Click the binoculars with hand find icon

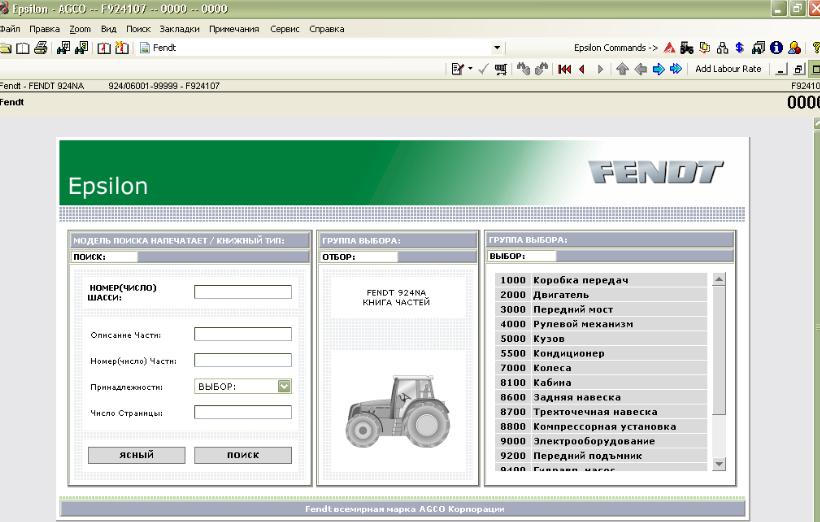tap(523, 69)
